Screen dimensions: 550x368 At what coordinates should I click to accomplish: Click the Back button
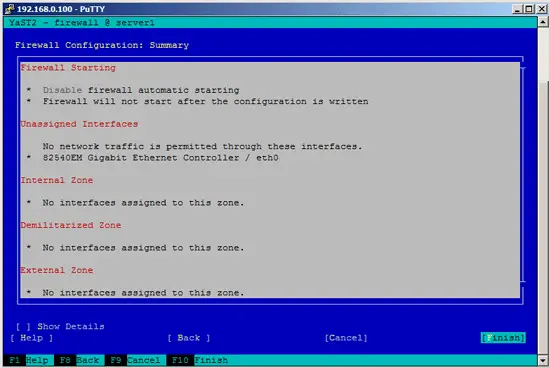tap(189, 338)
